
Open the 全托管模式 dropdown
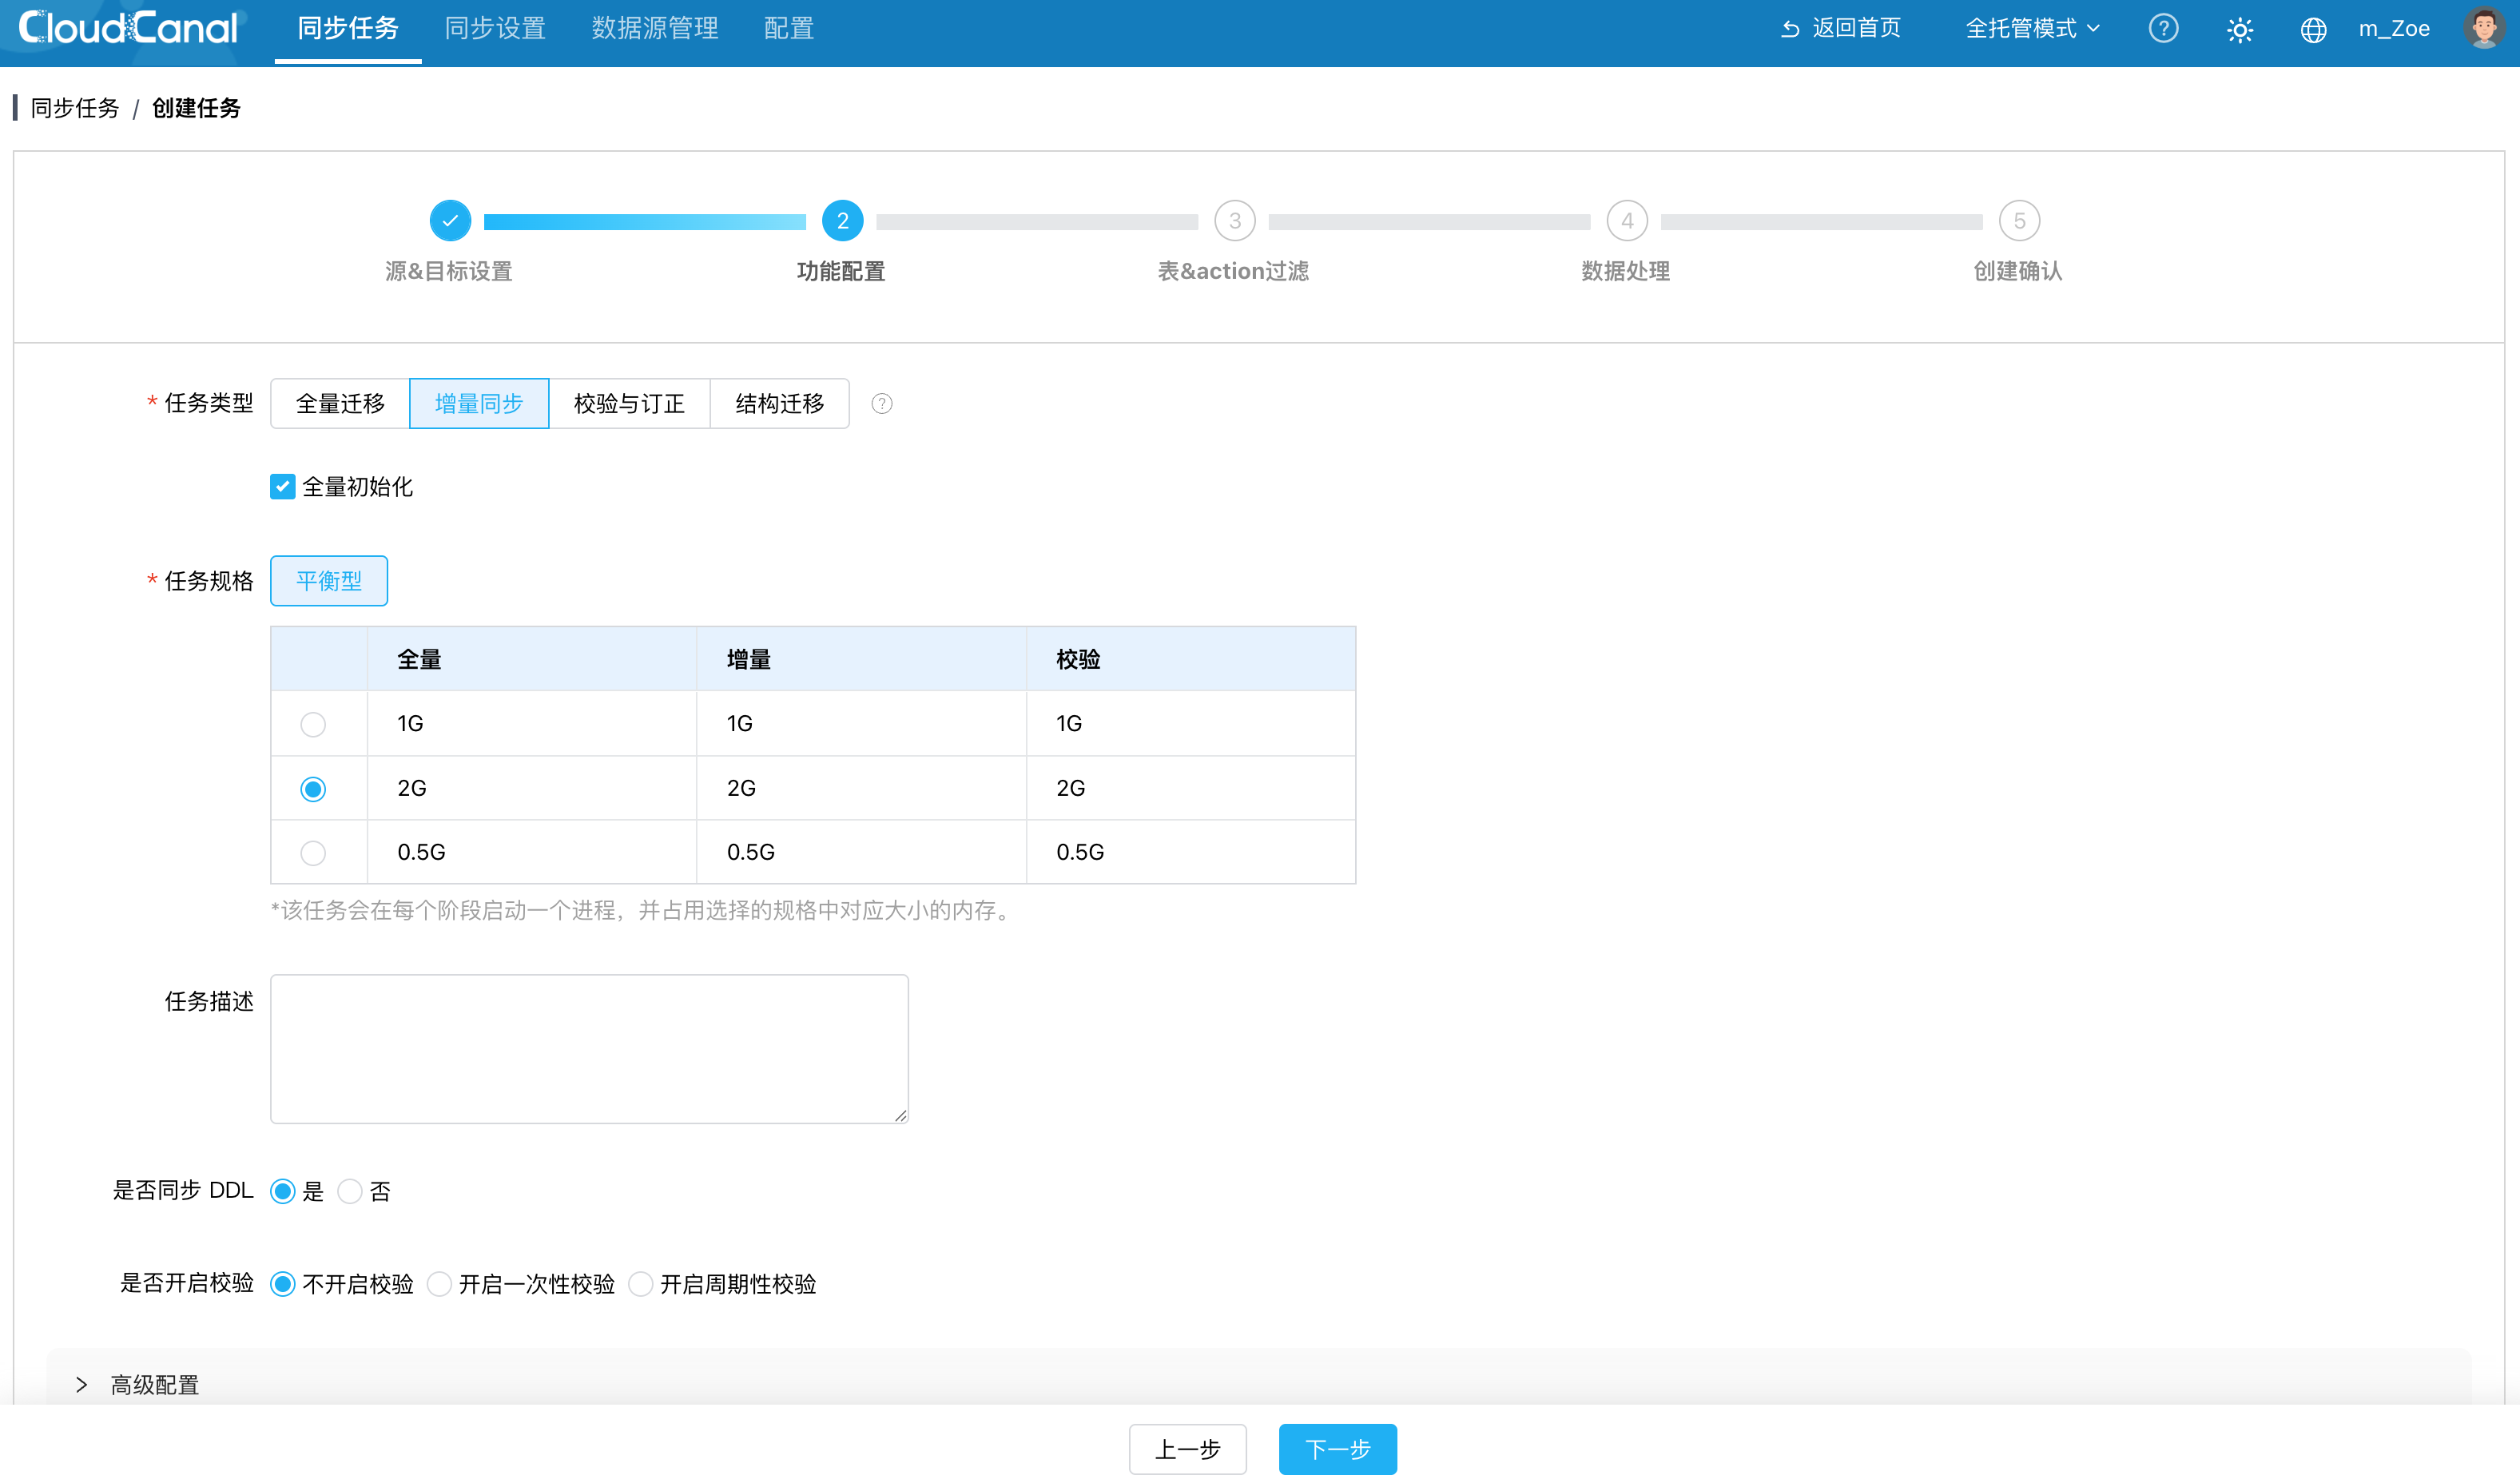click(x=2032, y=29)
